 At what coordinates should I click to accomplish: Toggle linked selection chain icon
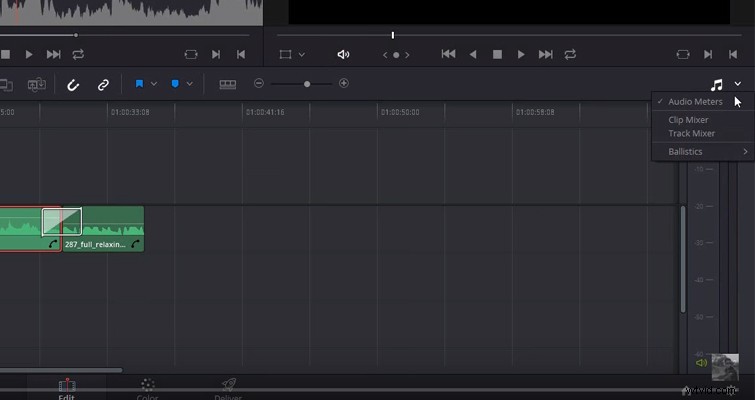coord(103,85)
